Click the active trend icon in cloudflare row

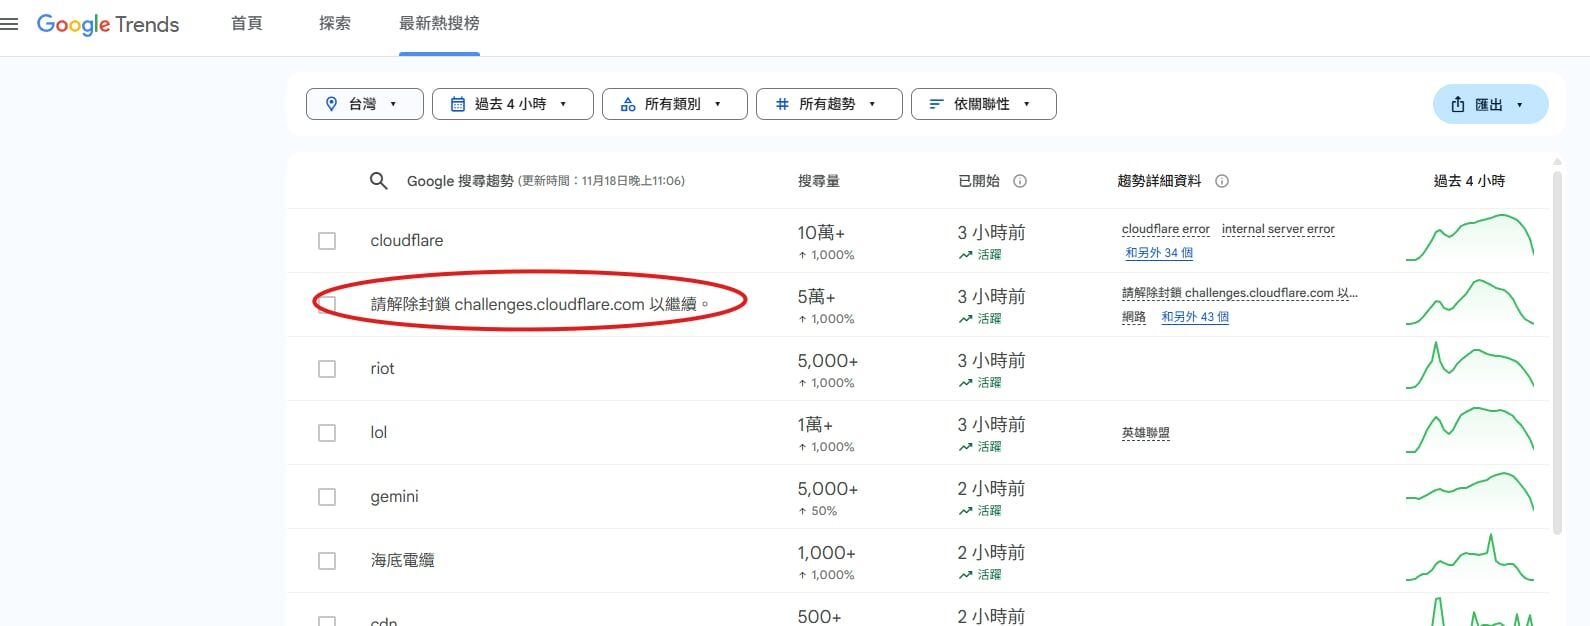coord(965,255)
